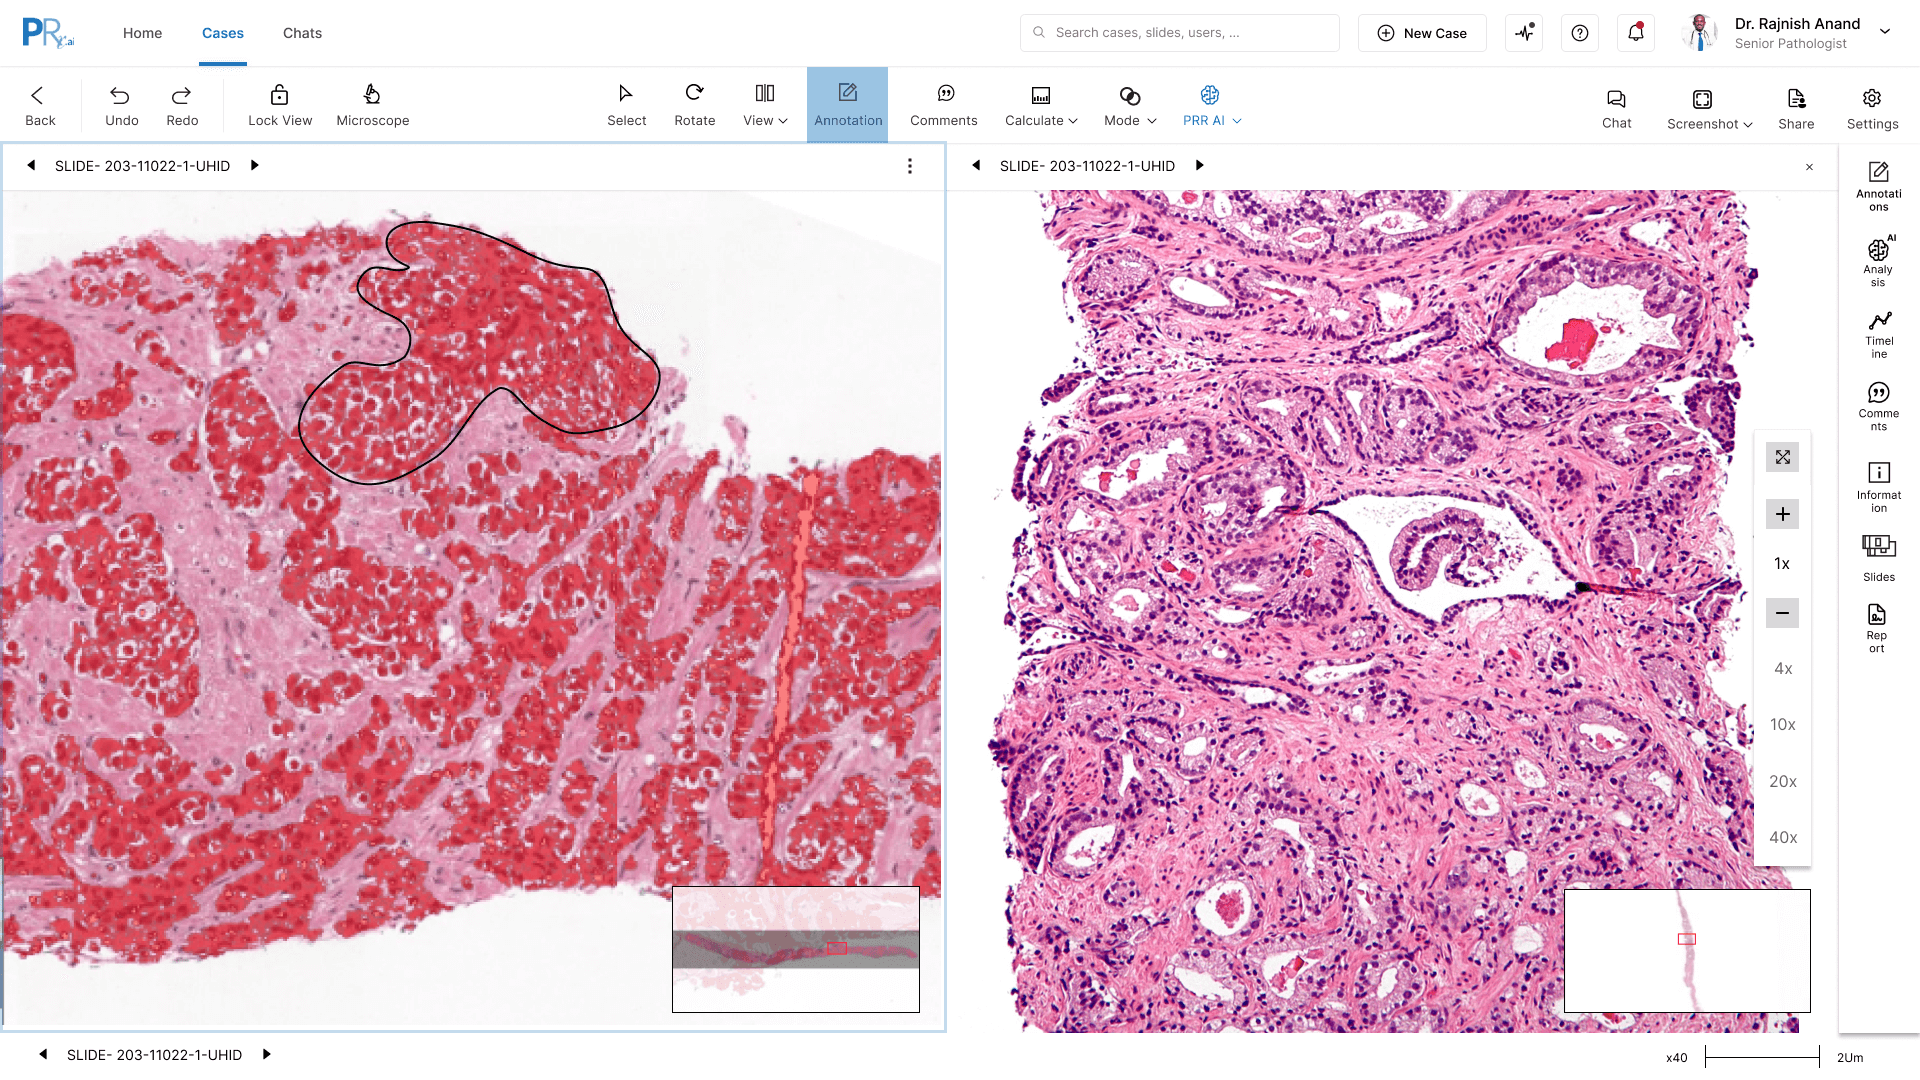Click the search cases input field

coord(1180,33)
